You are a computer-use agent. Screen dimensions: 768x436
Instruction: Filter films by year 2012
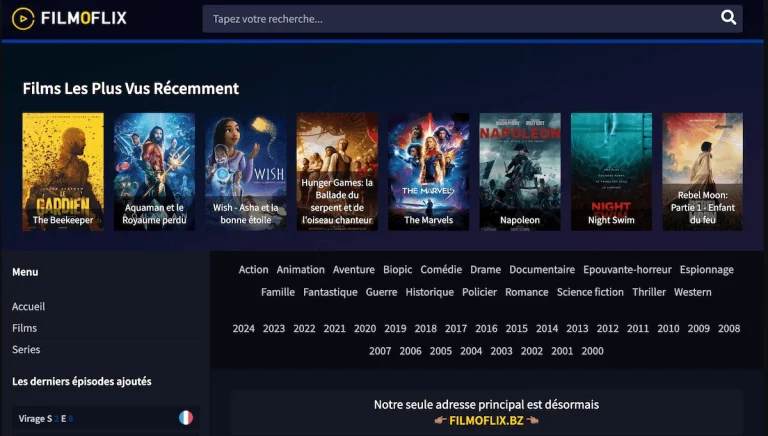[x=608, y=329]
